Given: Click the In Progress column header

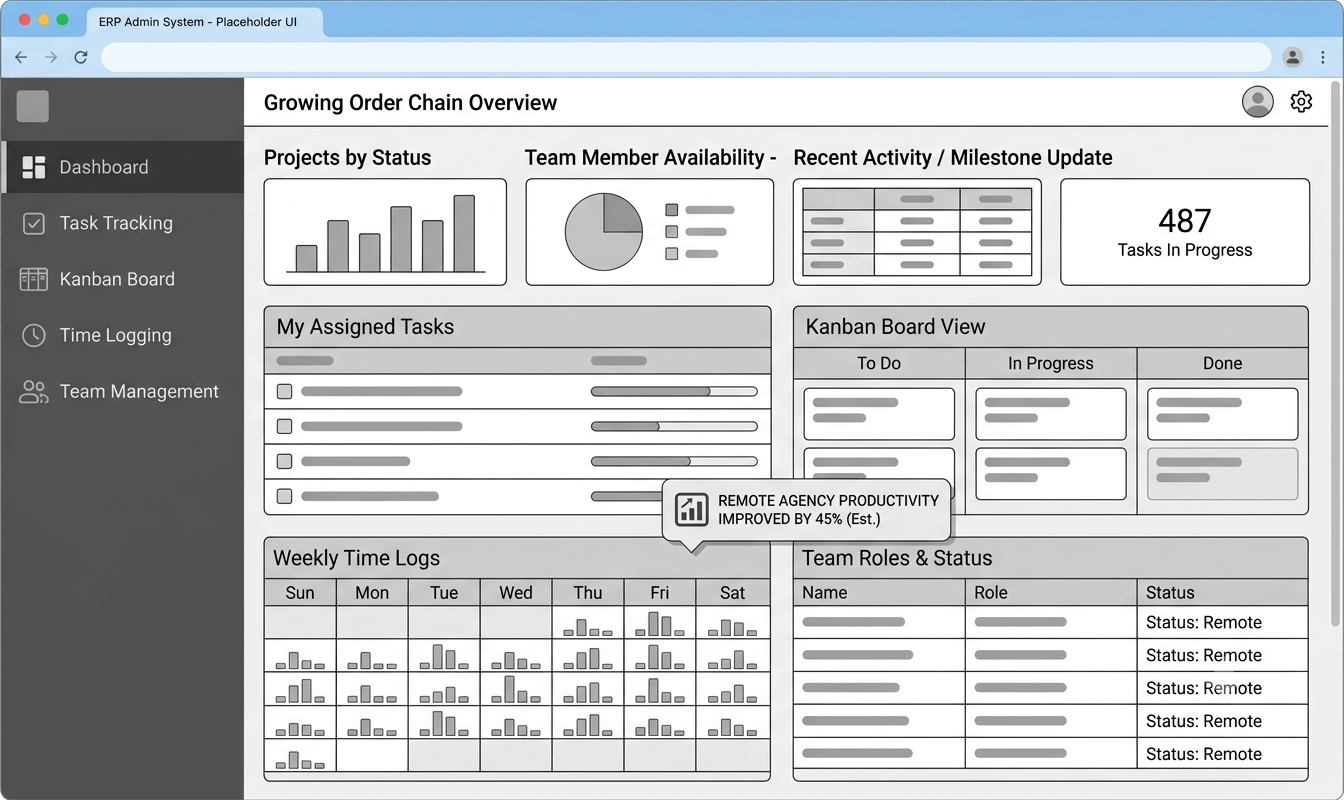Looking at the screenshot, I should pos(1051,363).
